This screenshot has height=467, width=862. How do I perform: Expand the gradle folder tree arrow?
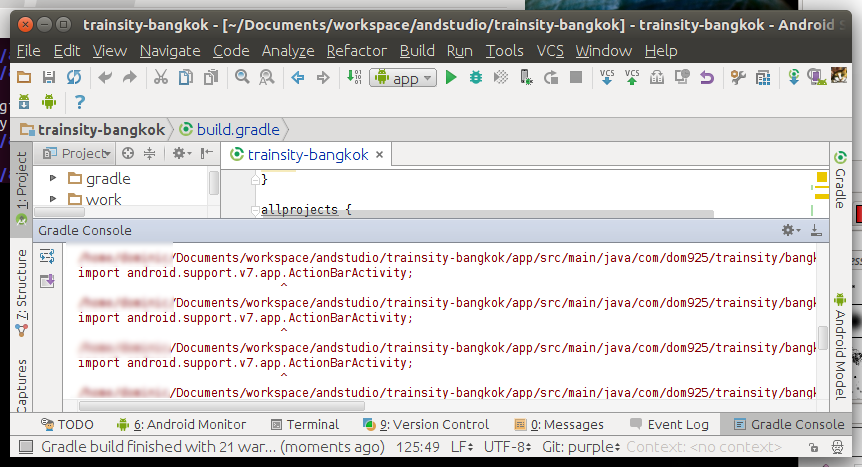pos(53,178)
